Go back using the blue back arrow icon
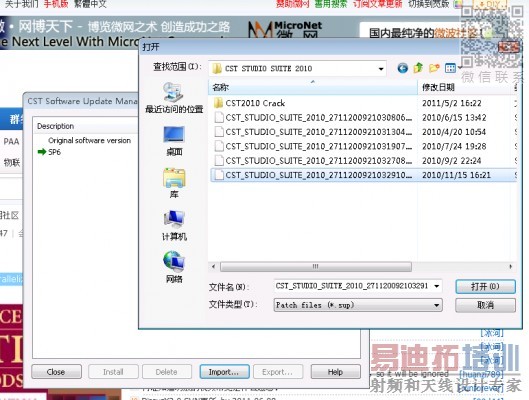This screenshot has width=529, height=400. tap(402, 68)
